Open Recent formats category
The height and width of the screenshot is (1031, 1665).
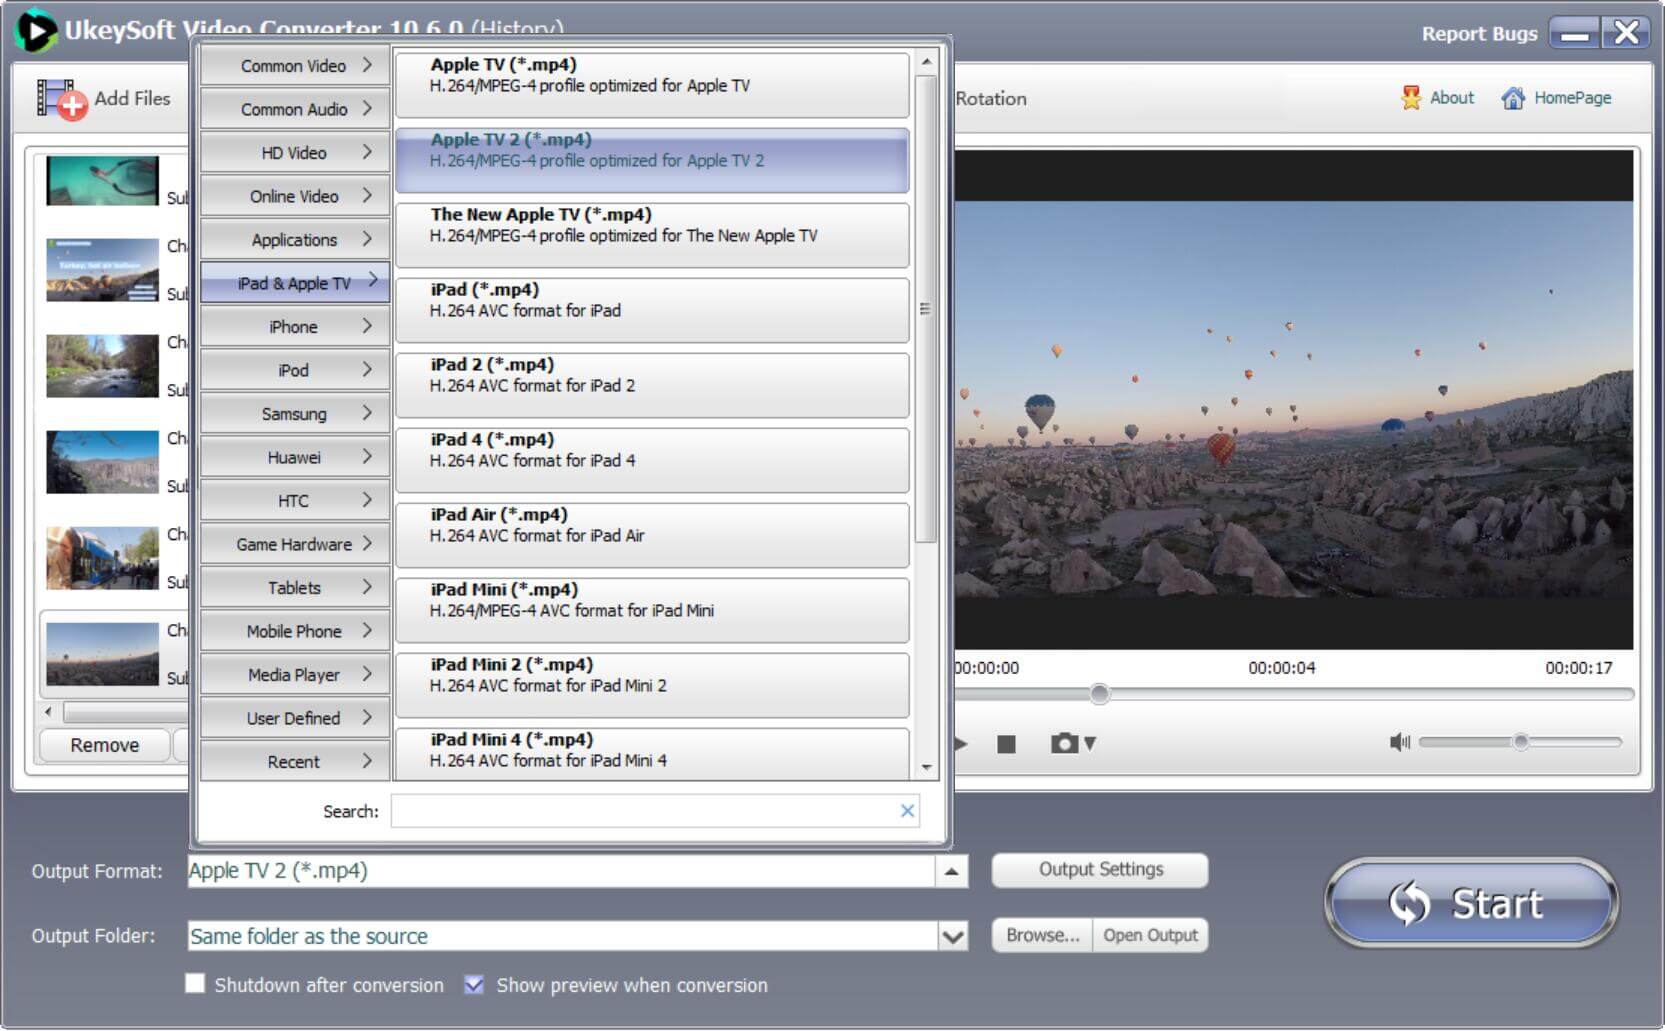[295, 762]
